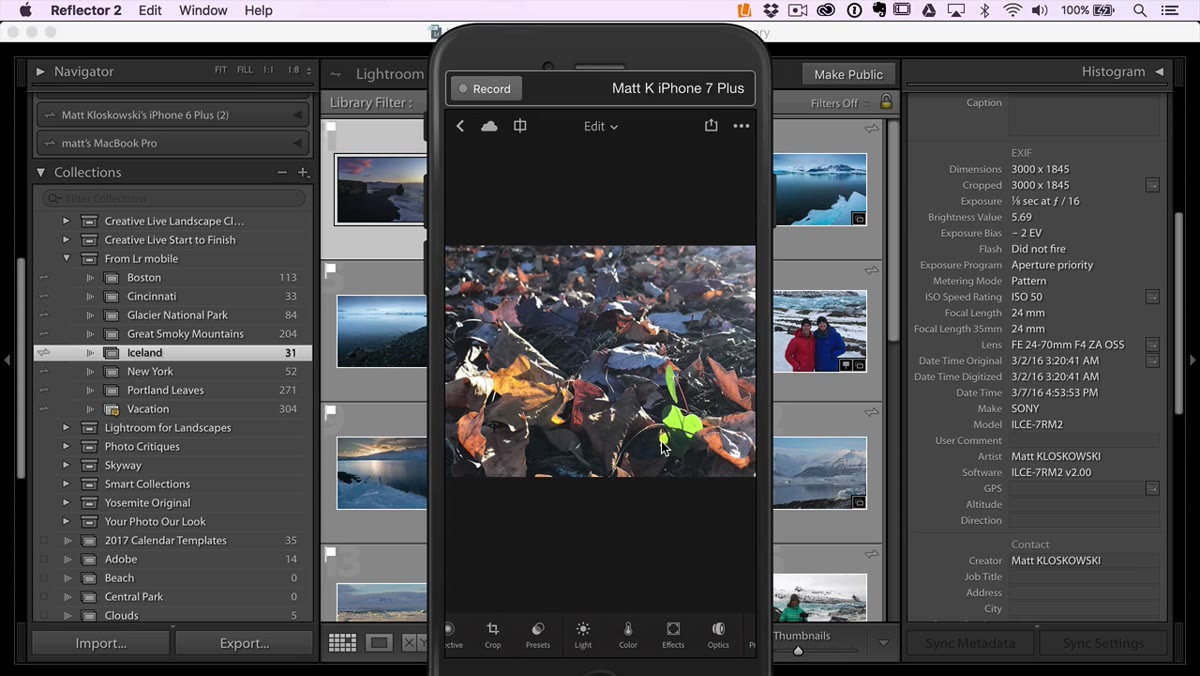Image resolution: width=1200 pixels, height=676 pixels.
Task: Open the Edit menu in menu bar
Action: [x=150, y=10]
